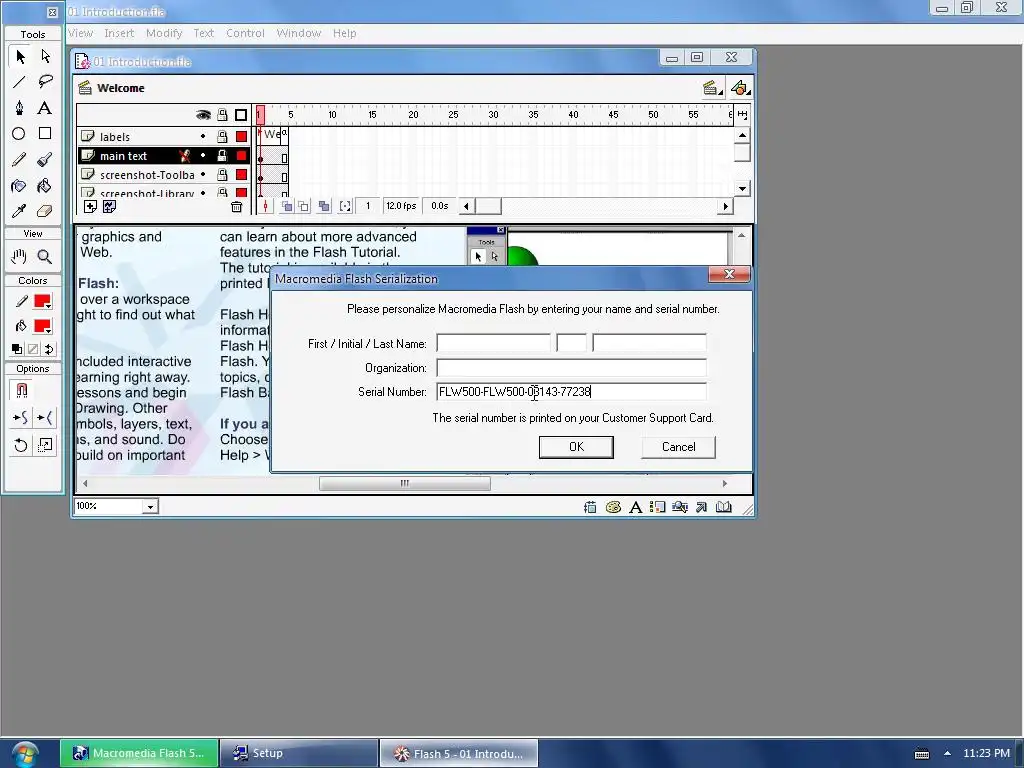Select the Text tool
The image size is (1024, 768).
pyautogui.click(x=45, y=108)
